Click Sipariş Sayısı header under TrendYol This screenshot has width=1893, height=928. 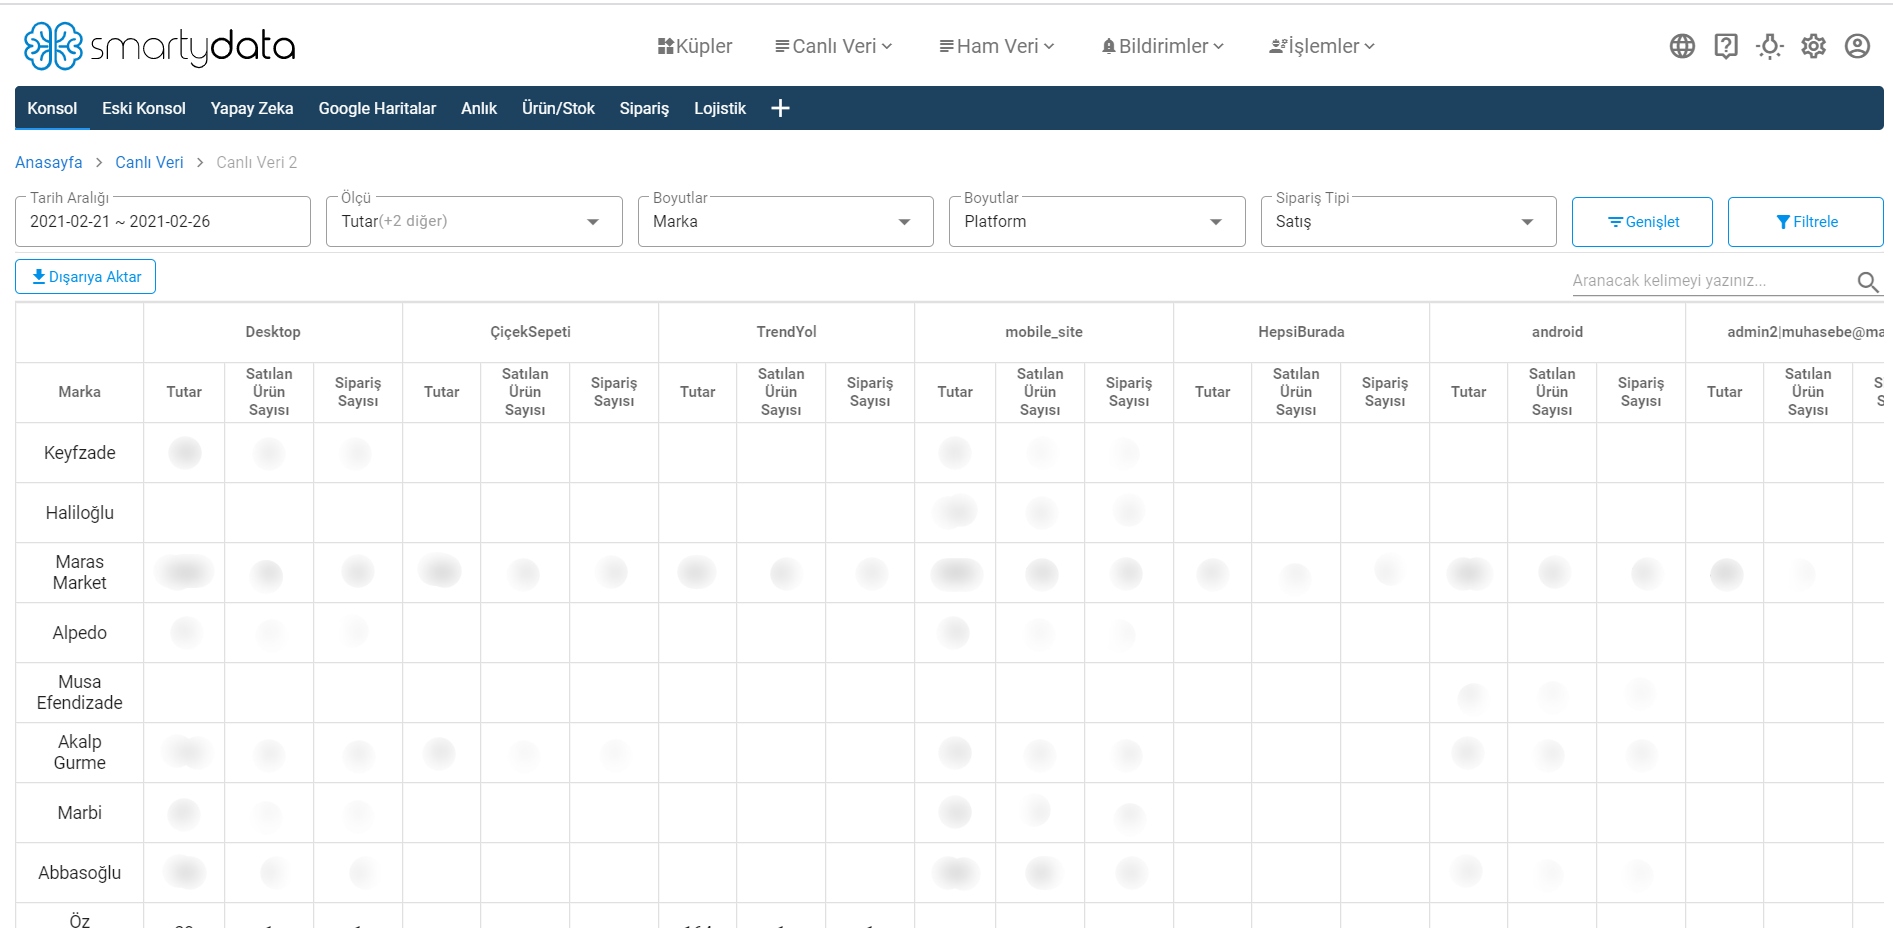click(x=870, y=392)
